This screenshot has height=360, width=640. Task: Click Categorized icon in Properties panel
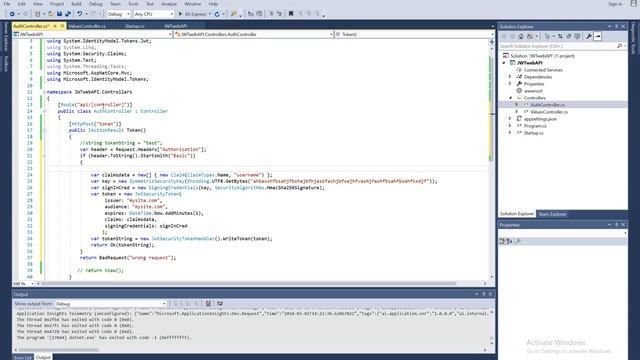(502, 241)
